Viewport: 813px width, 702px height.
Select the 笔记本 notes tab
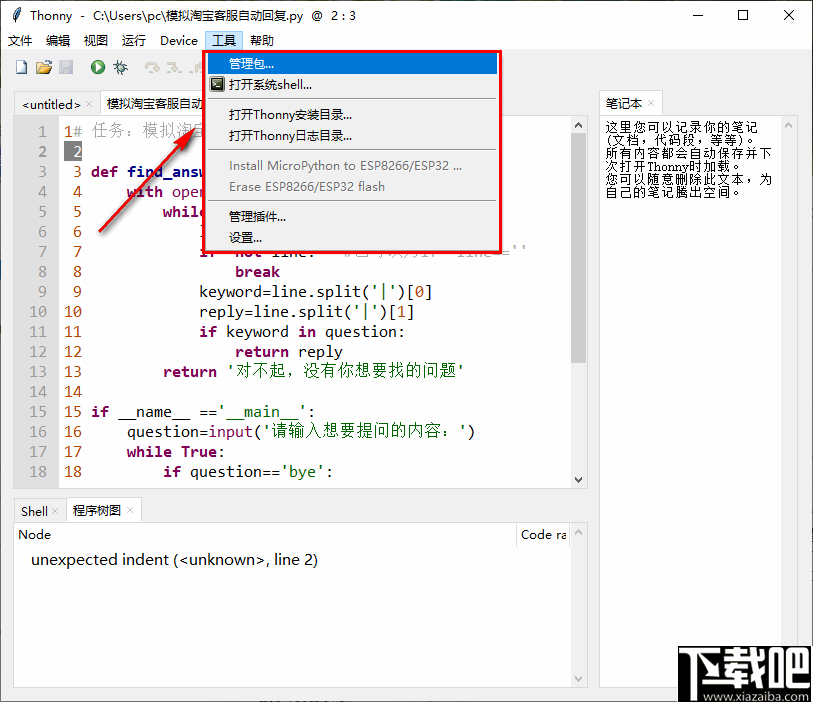click(x=626, y=102)
